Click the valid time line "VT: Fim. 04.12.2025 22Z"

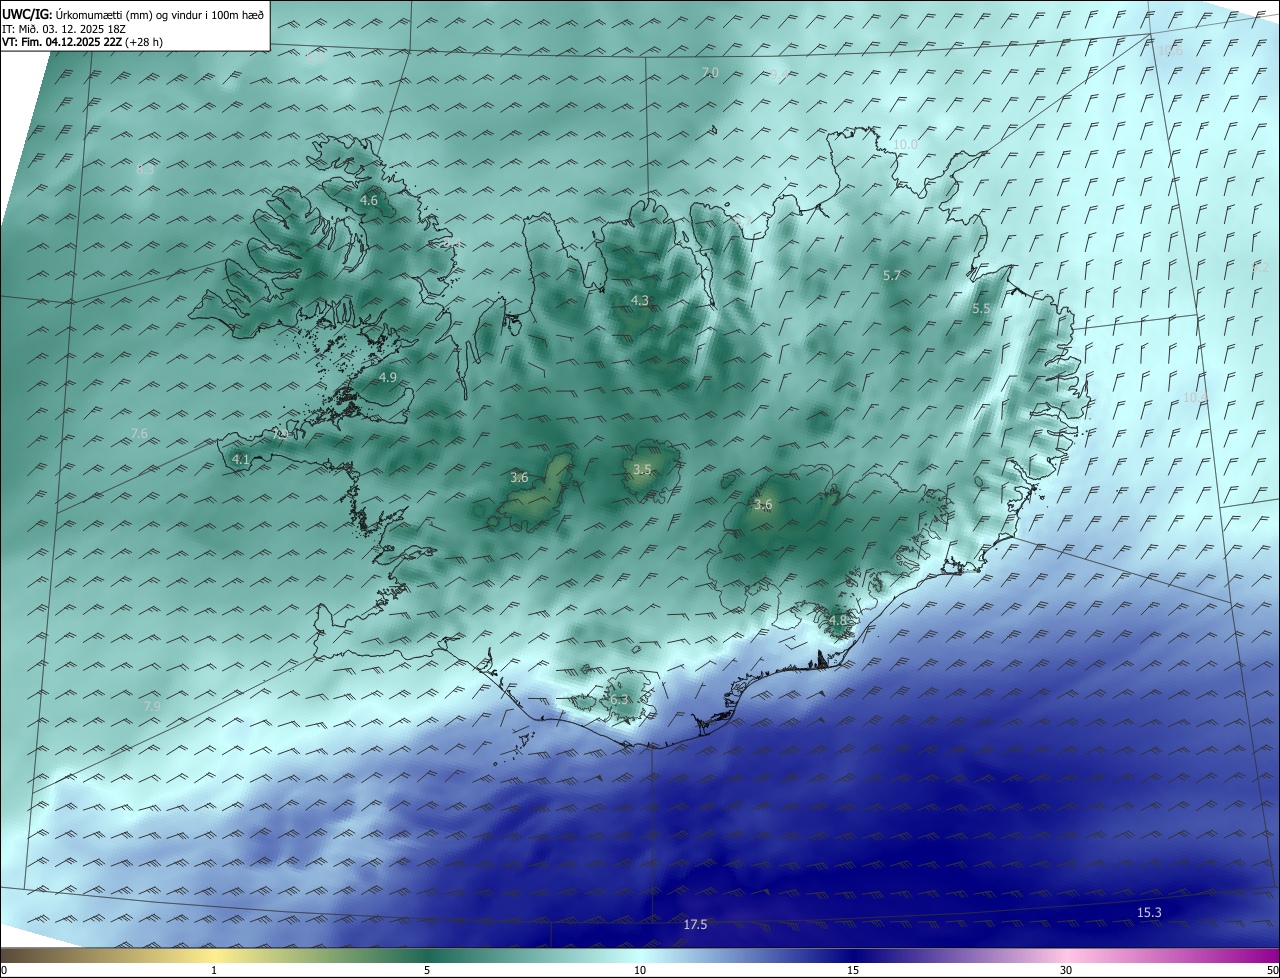coord(60,42)
